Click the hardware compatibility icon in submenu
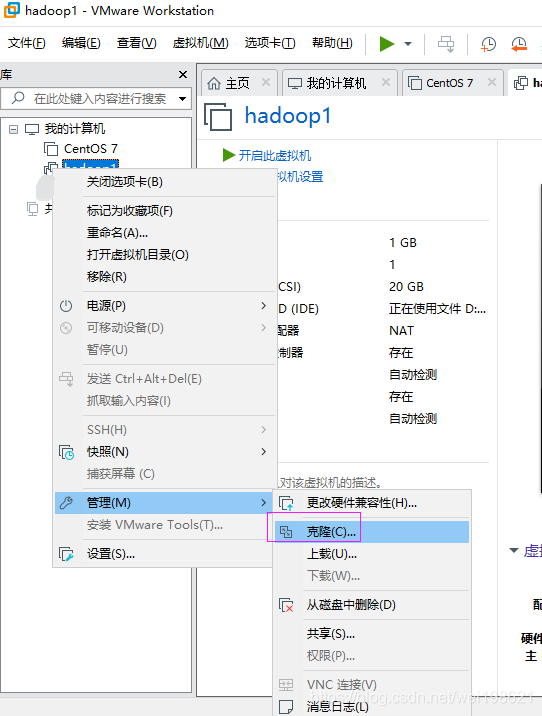This screenshot has height=716, width=542. (x=286, y=504)
